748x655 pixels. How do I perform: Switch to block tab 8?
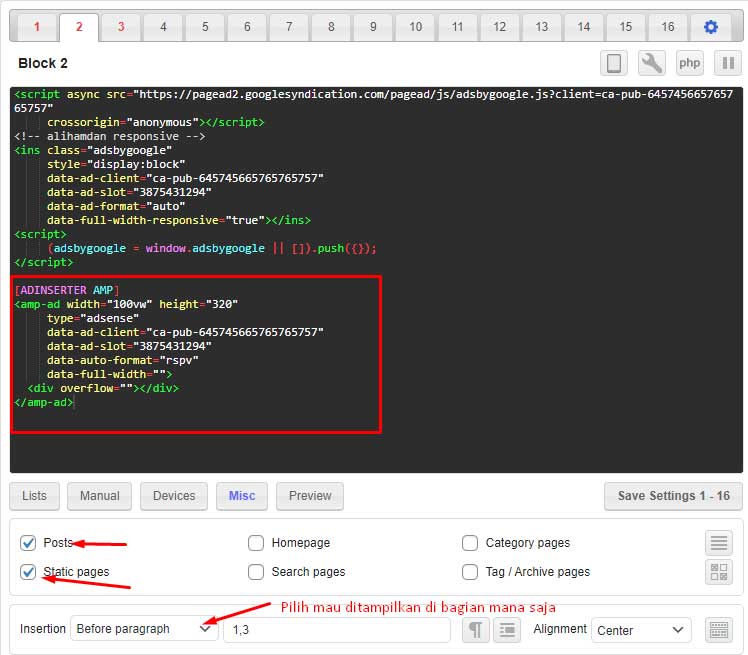coord(331,27)
